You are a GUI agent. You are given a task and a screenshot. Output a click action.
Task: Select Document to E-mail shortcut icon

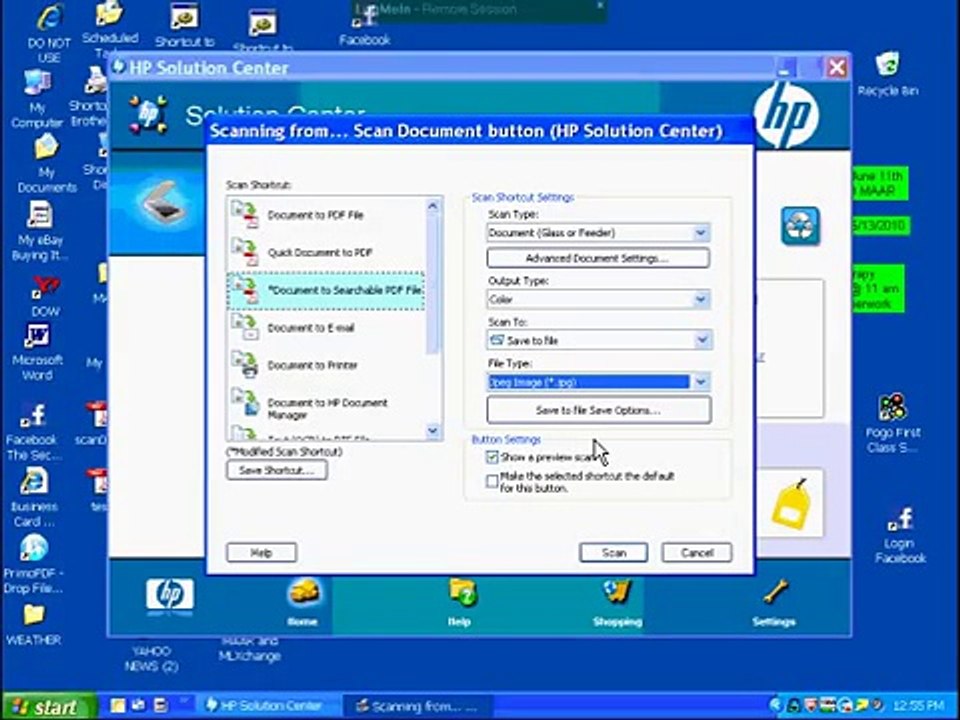(246, 328)
